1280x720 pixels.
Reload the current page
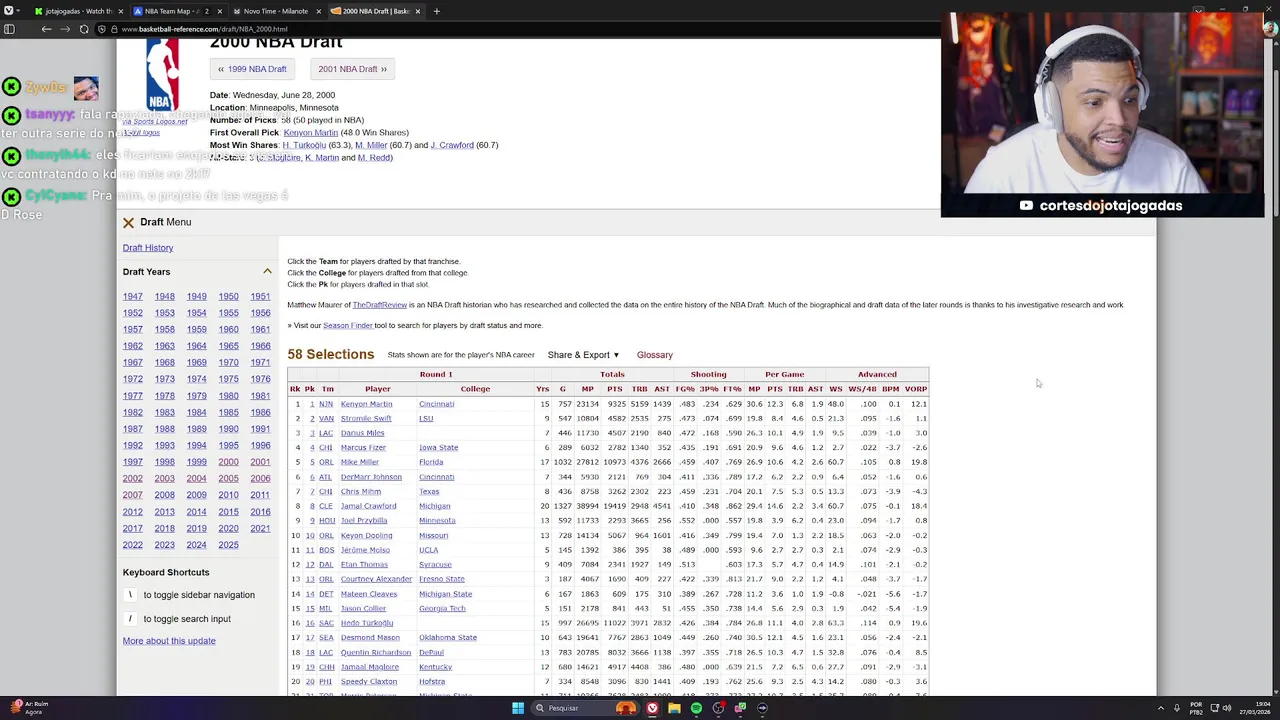[84, 29]
